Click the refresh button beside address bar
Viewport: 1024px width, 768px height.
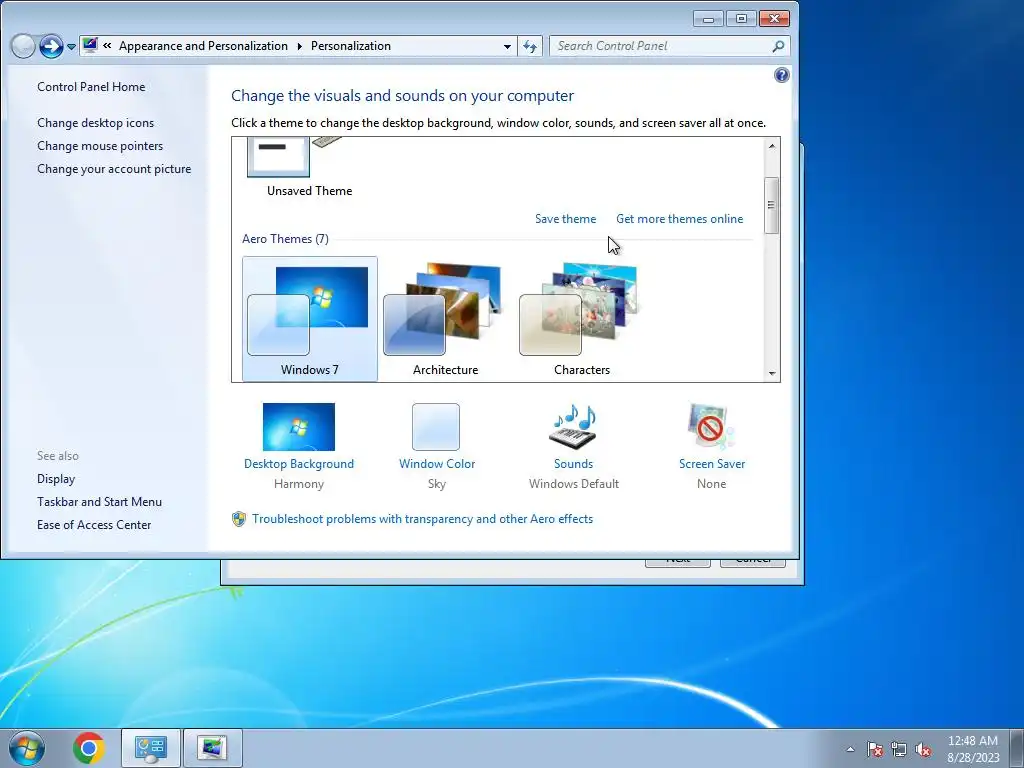click(530, 46)
